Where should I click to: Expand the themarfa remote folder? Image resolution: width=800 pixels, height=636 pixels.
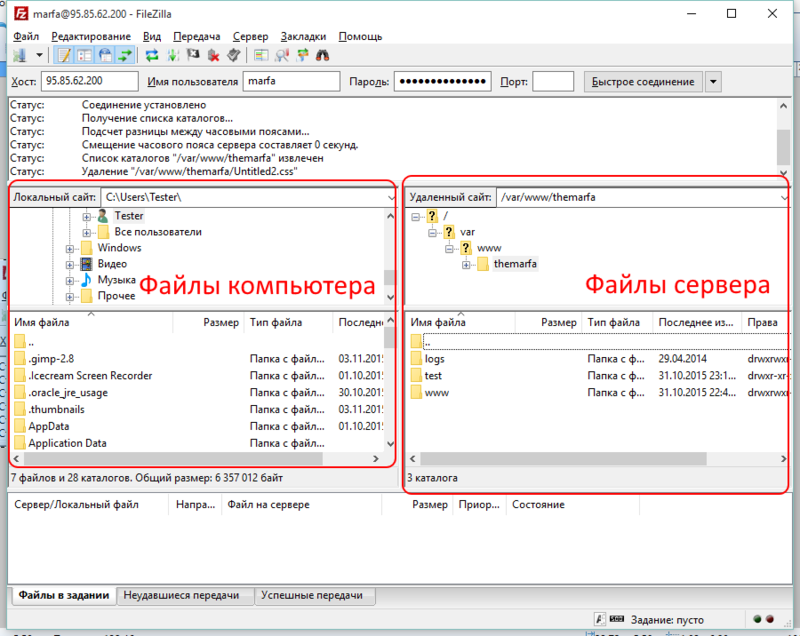466,265
